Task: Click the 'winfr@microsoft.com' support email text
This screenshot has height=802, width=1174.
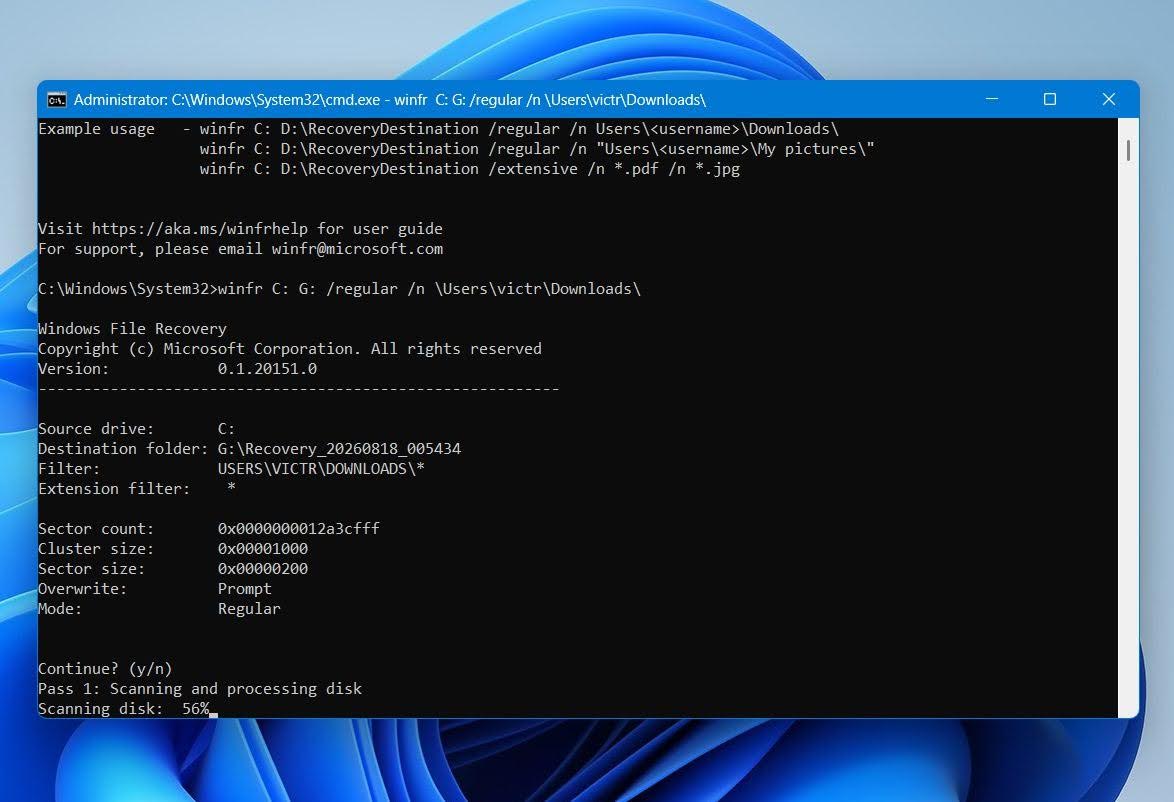Action: coord(357,249)
